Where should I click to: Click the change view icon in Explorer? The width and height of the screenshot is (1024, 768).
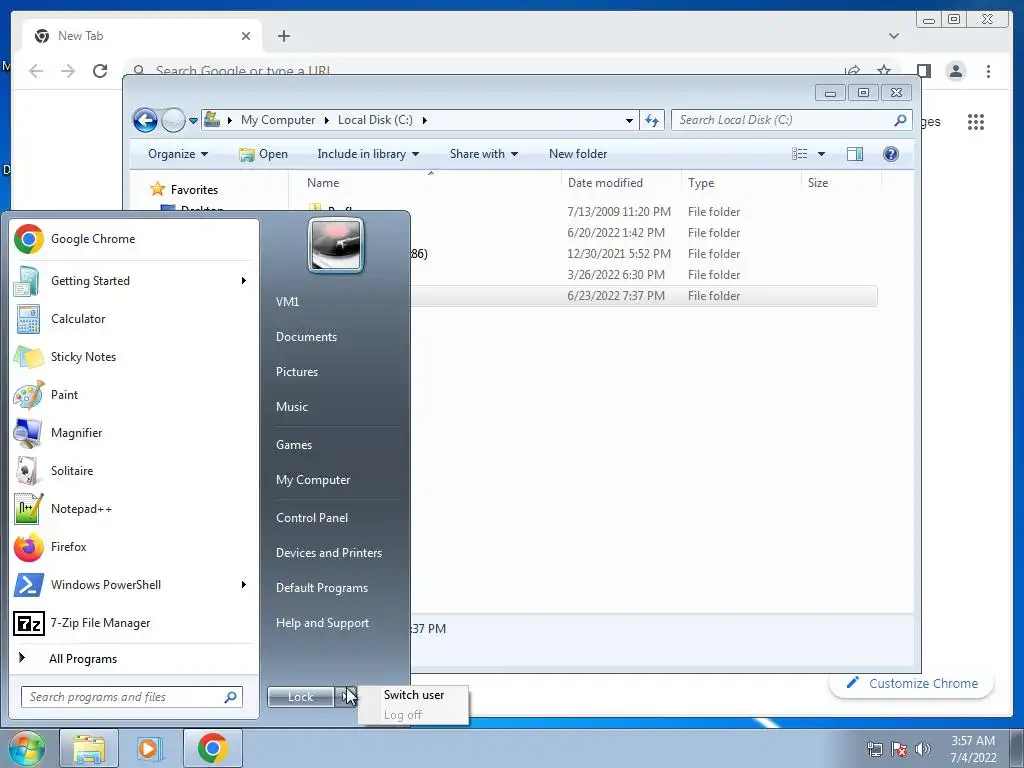(800, 154)
